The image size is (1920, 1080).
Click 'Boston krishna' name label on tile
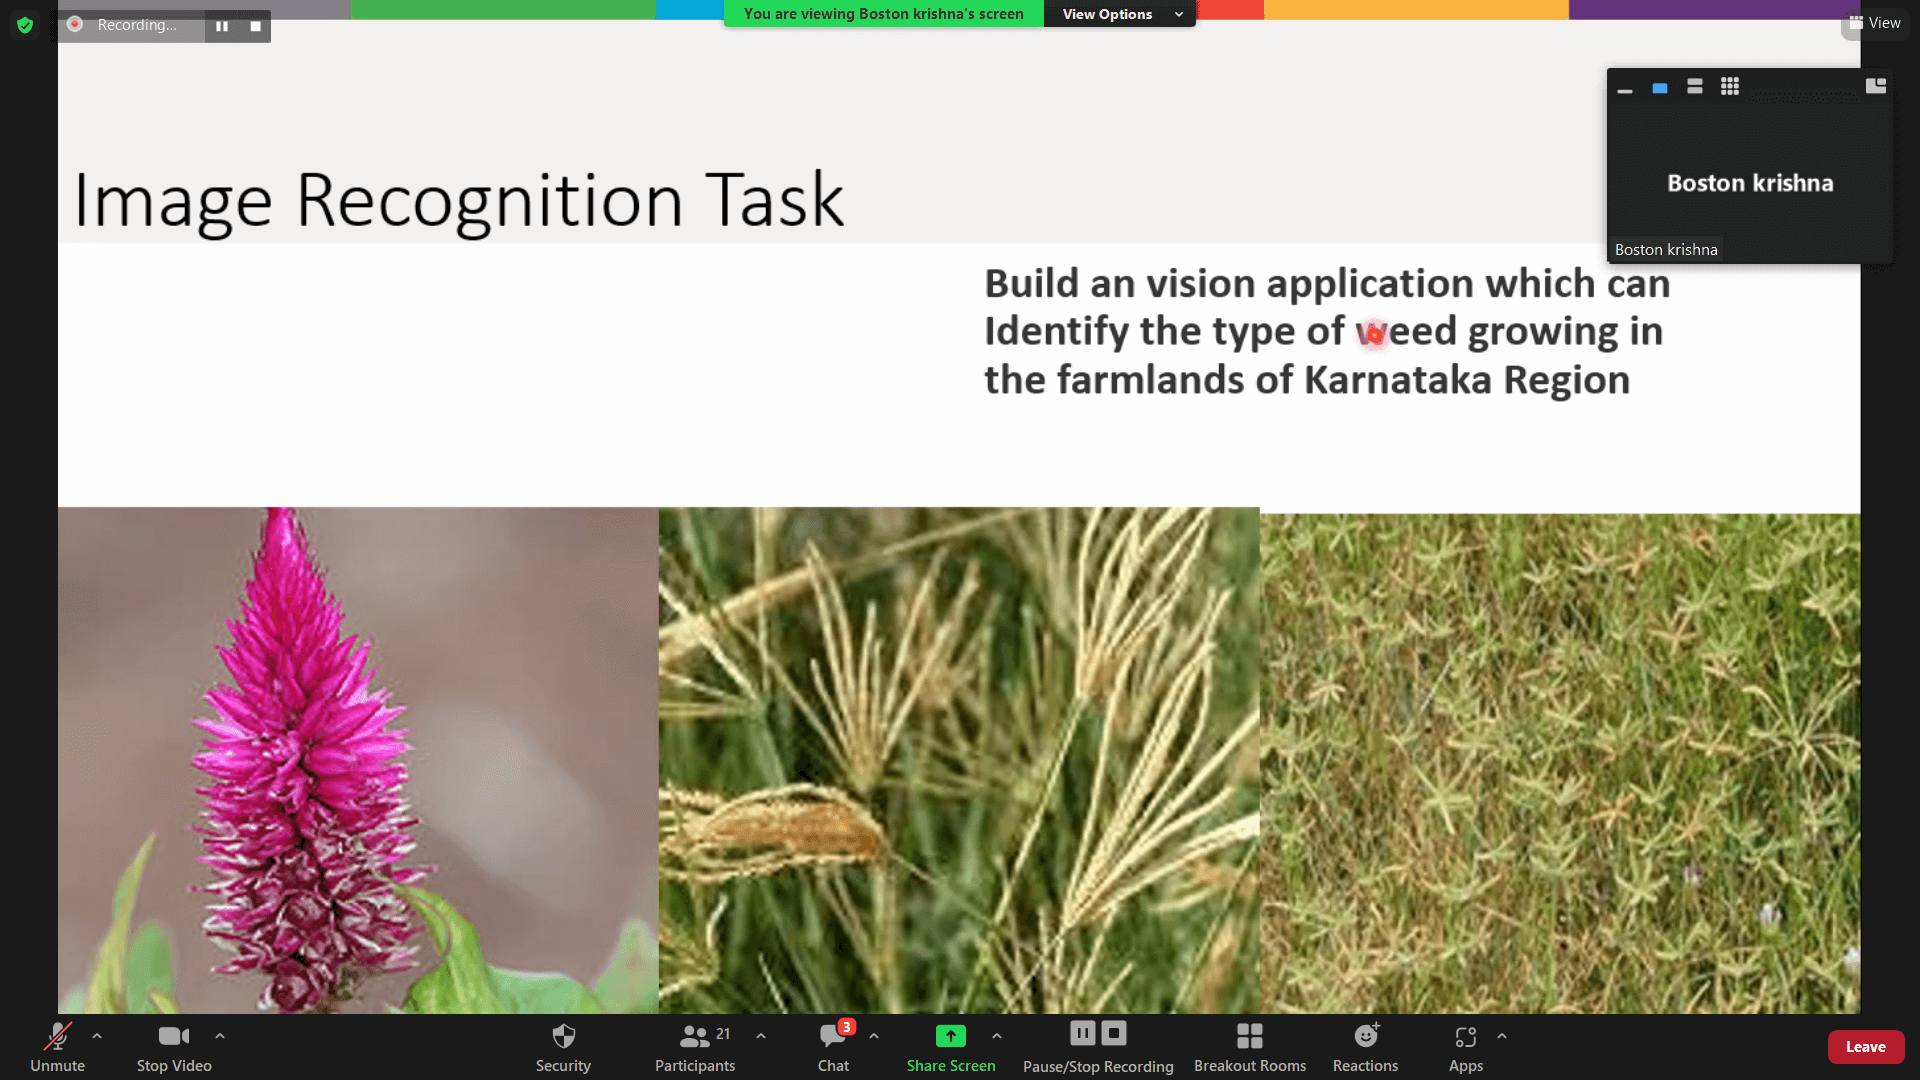point(1666,250)
